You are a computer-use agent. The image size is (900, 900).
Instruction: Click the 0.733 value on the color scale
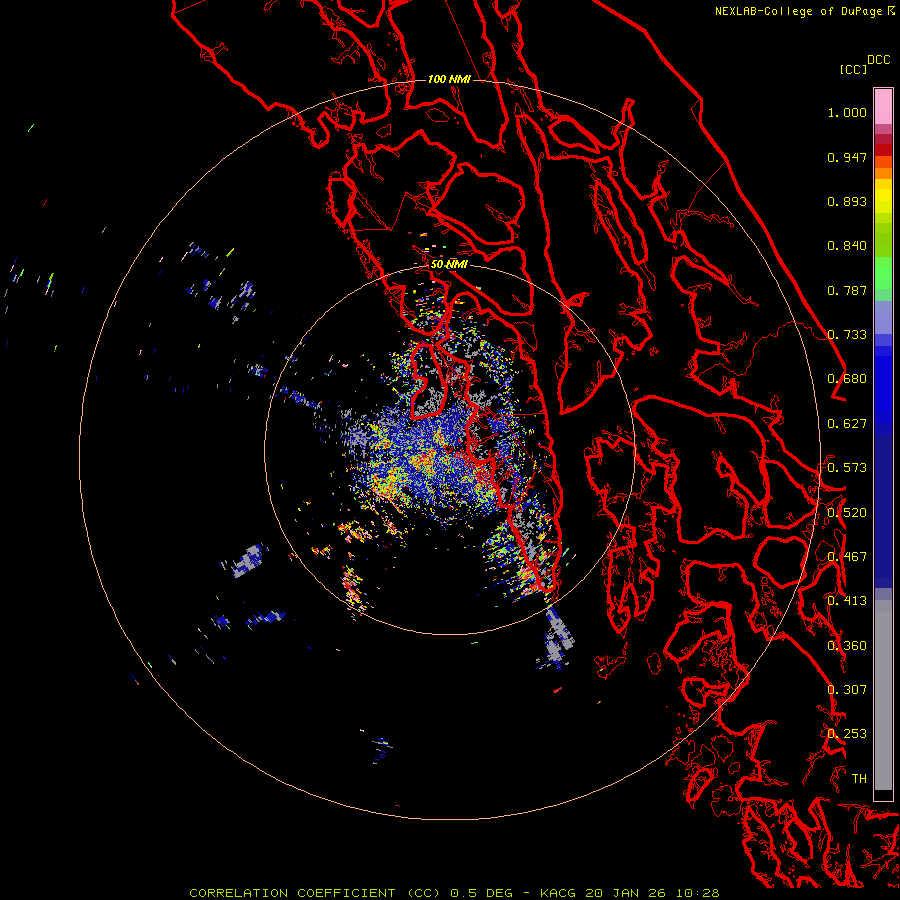coord(847,335)
